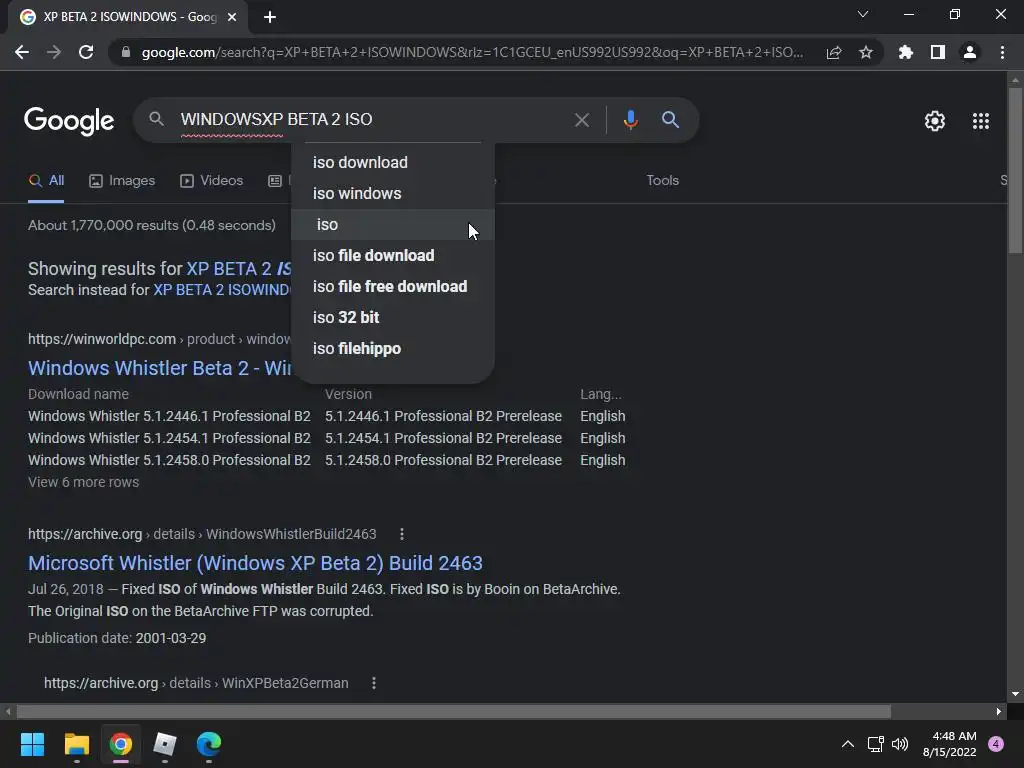Viewport: 1024px width, 768px height.
Task: Go back to the previous page
Action: (22, 52)
